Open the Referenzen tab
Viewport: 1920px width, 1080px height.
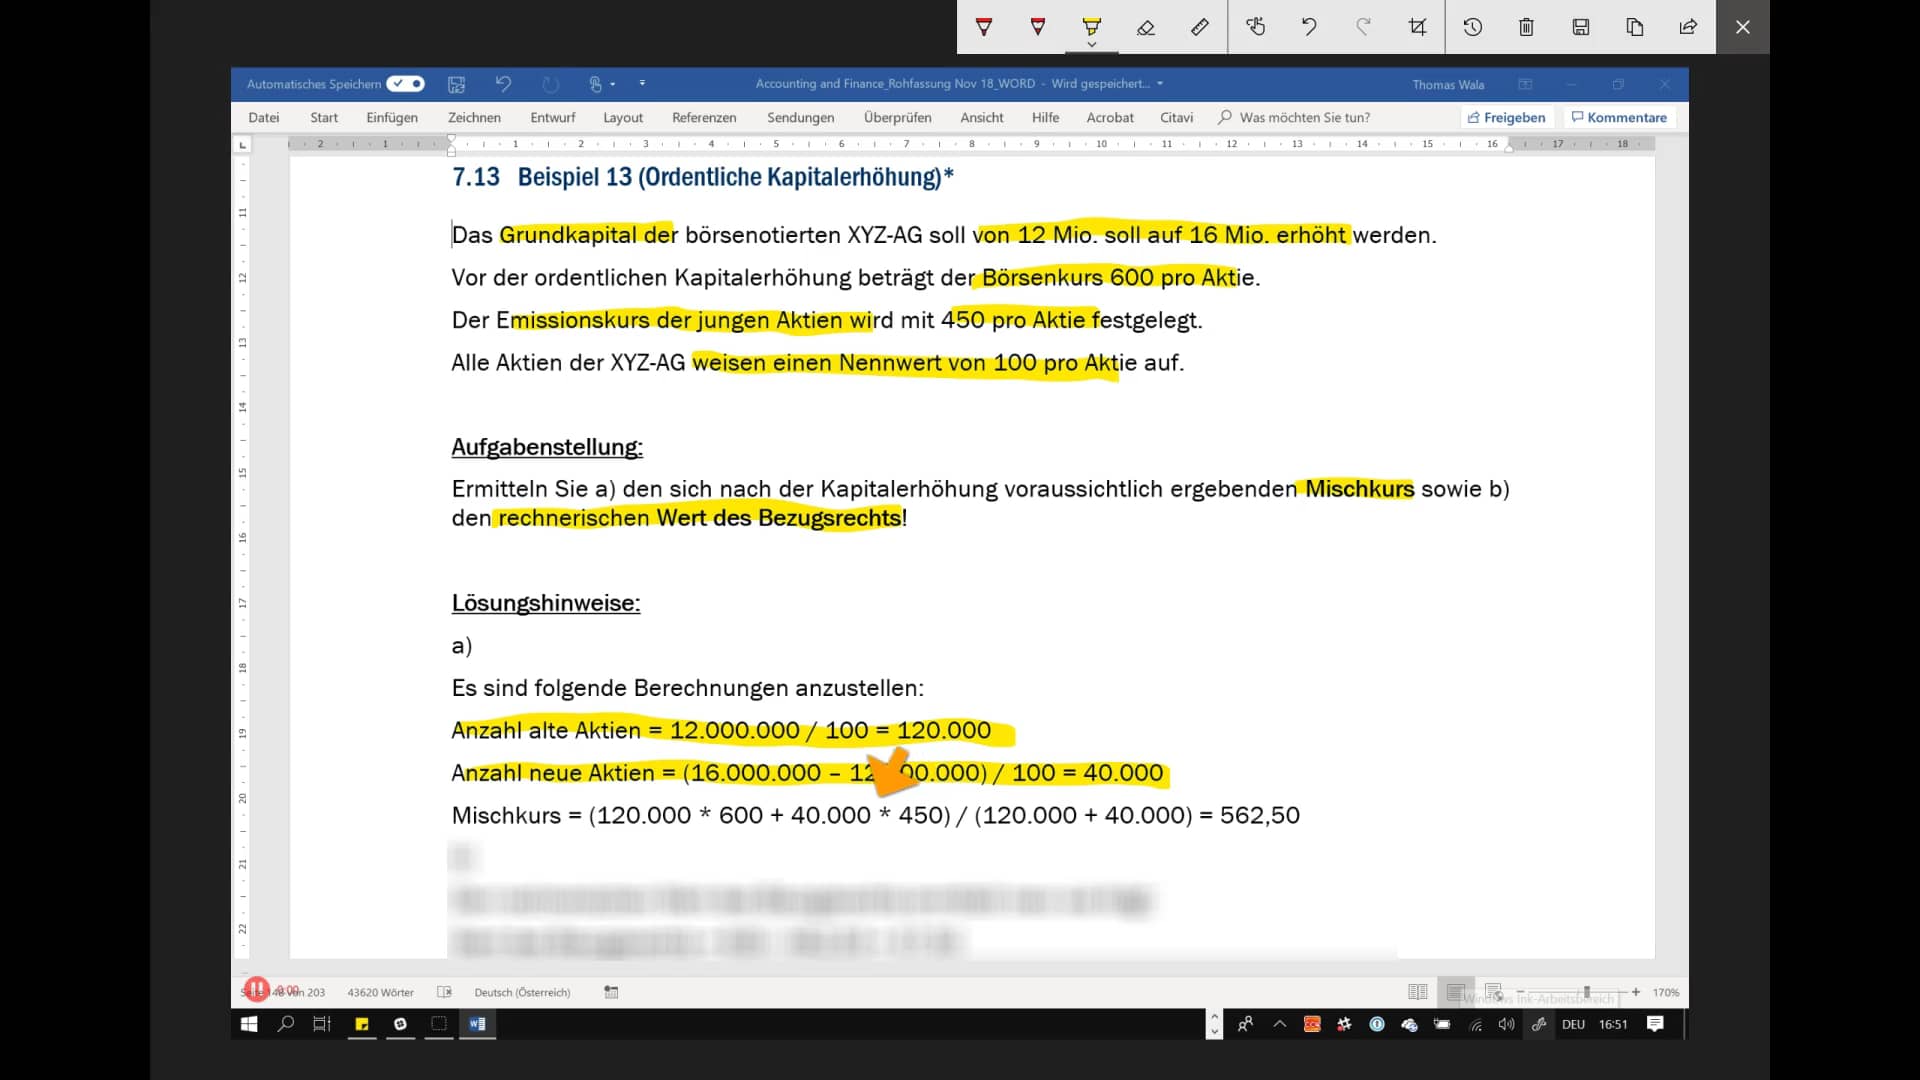pyautogui.click(x=704, y=117)
